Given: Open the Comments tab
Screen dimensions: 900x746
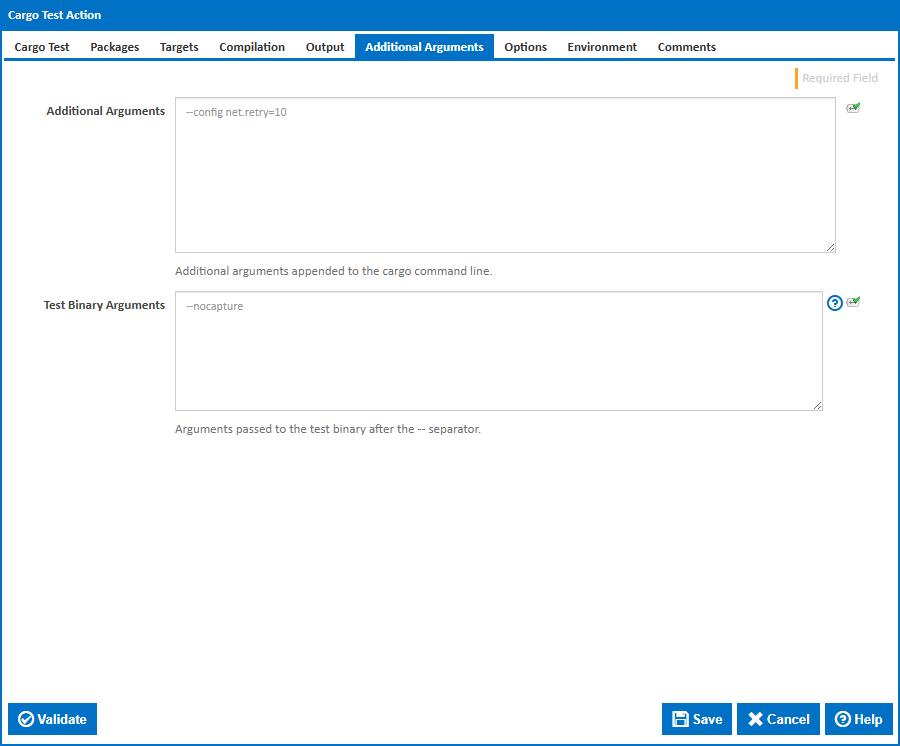Looking at the screenshot, I should point(686,46).
